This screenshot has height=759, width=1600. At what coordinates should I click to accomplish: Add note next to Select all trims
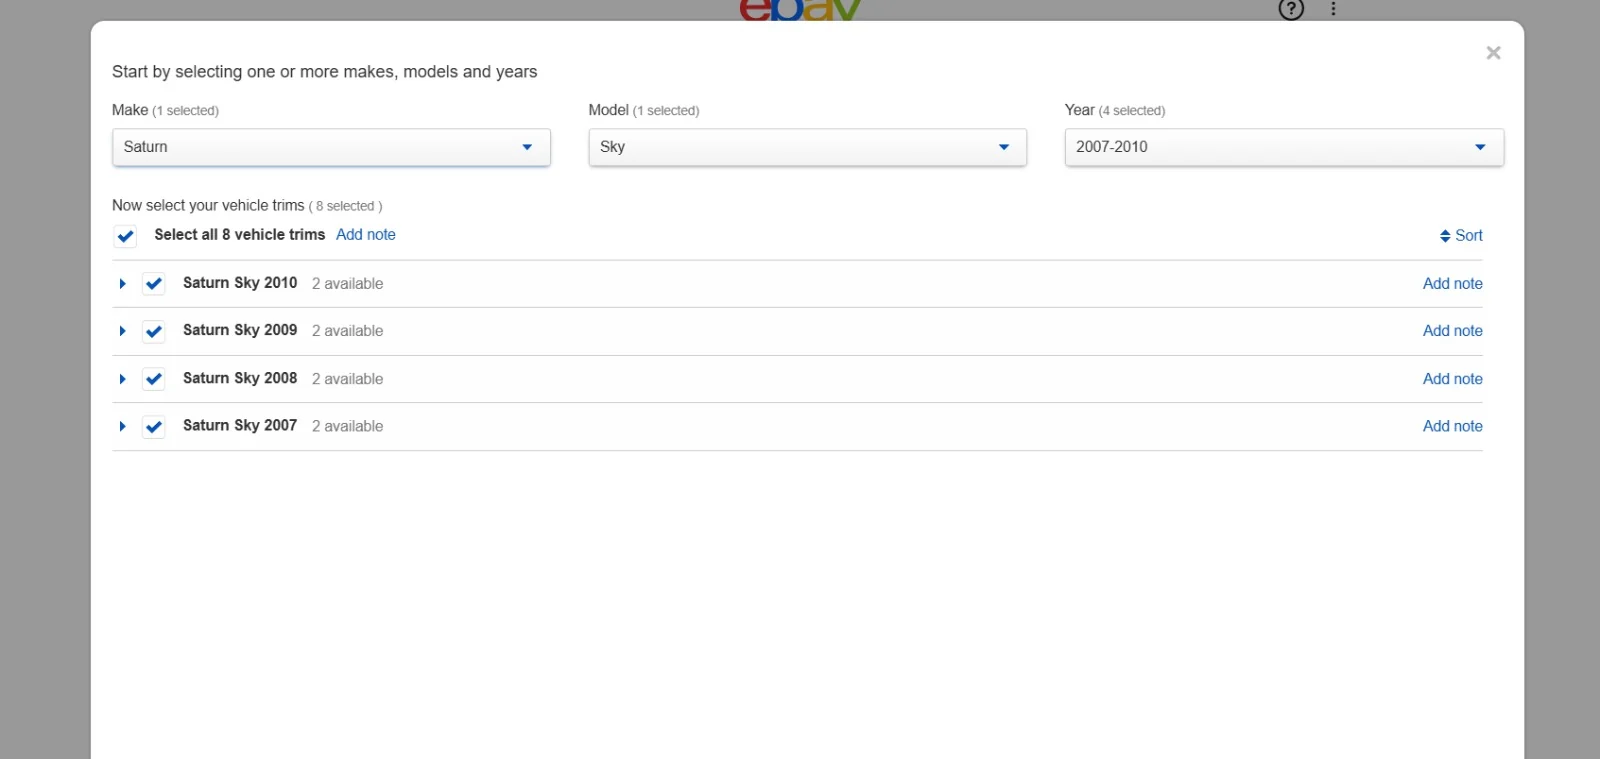coord(366,235)
